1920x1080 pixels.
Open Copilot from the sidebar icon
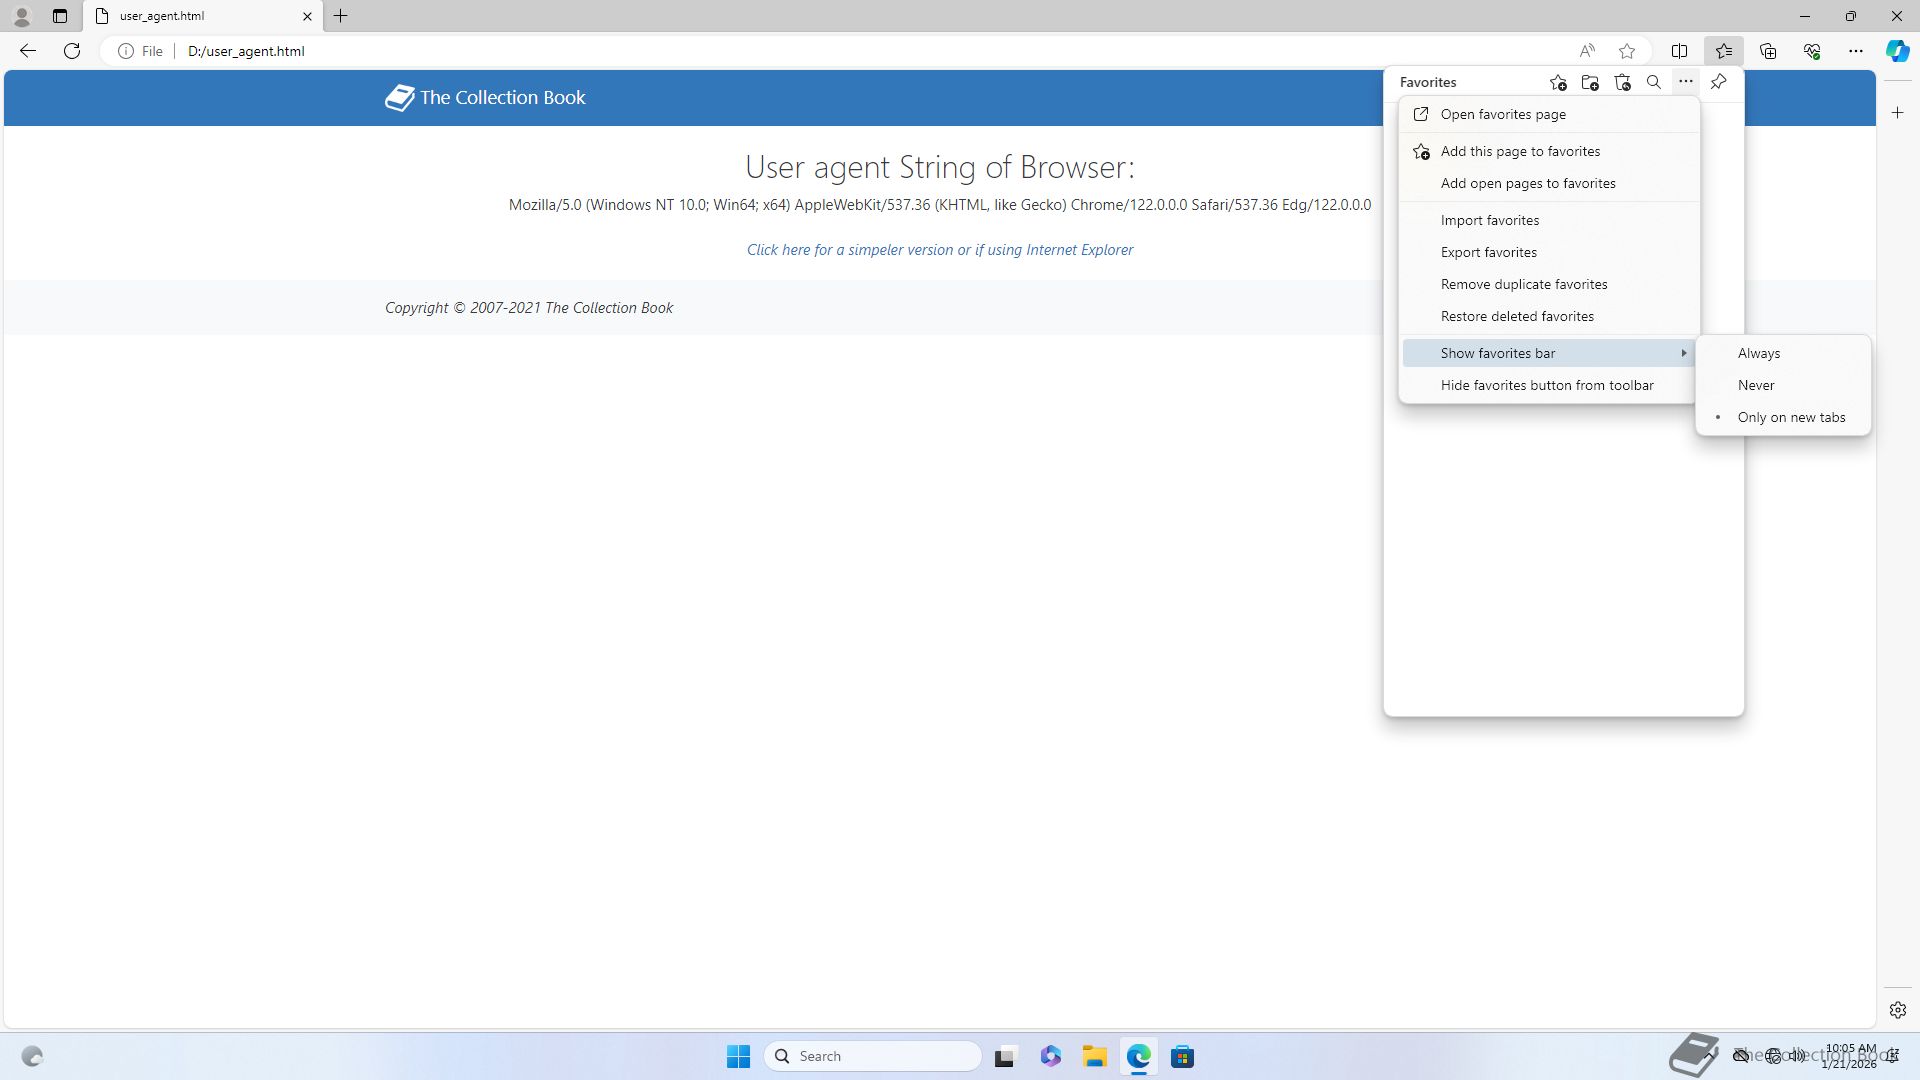[1897, 51]
